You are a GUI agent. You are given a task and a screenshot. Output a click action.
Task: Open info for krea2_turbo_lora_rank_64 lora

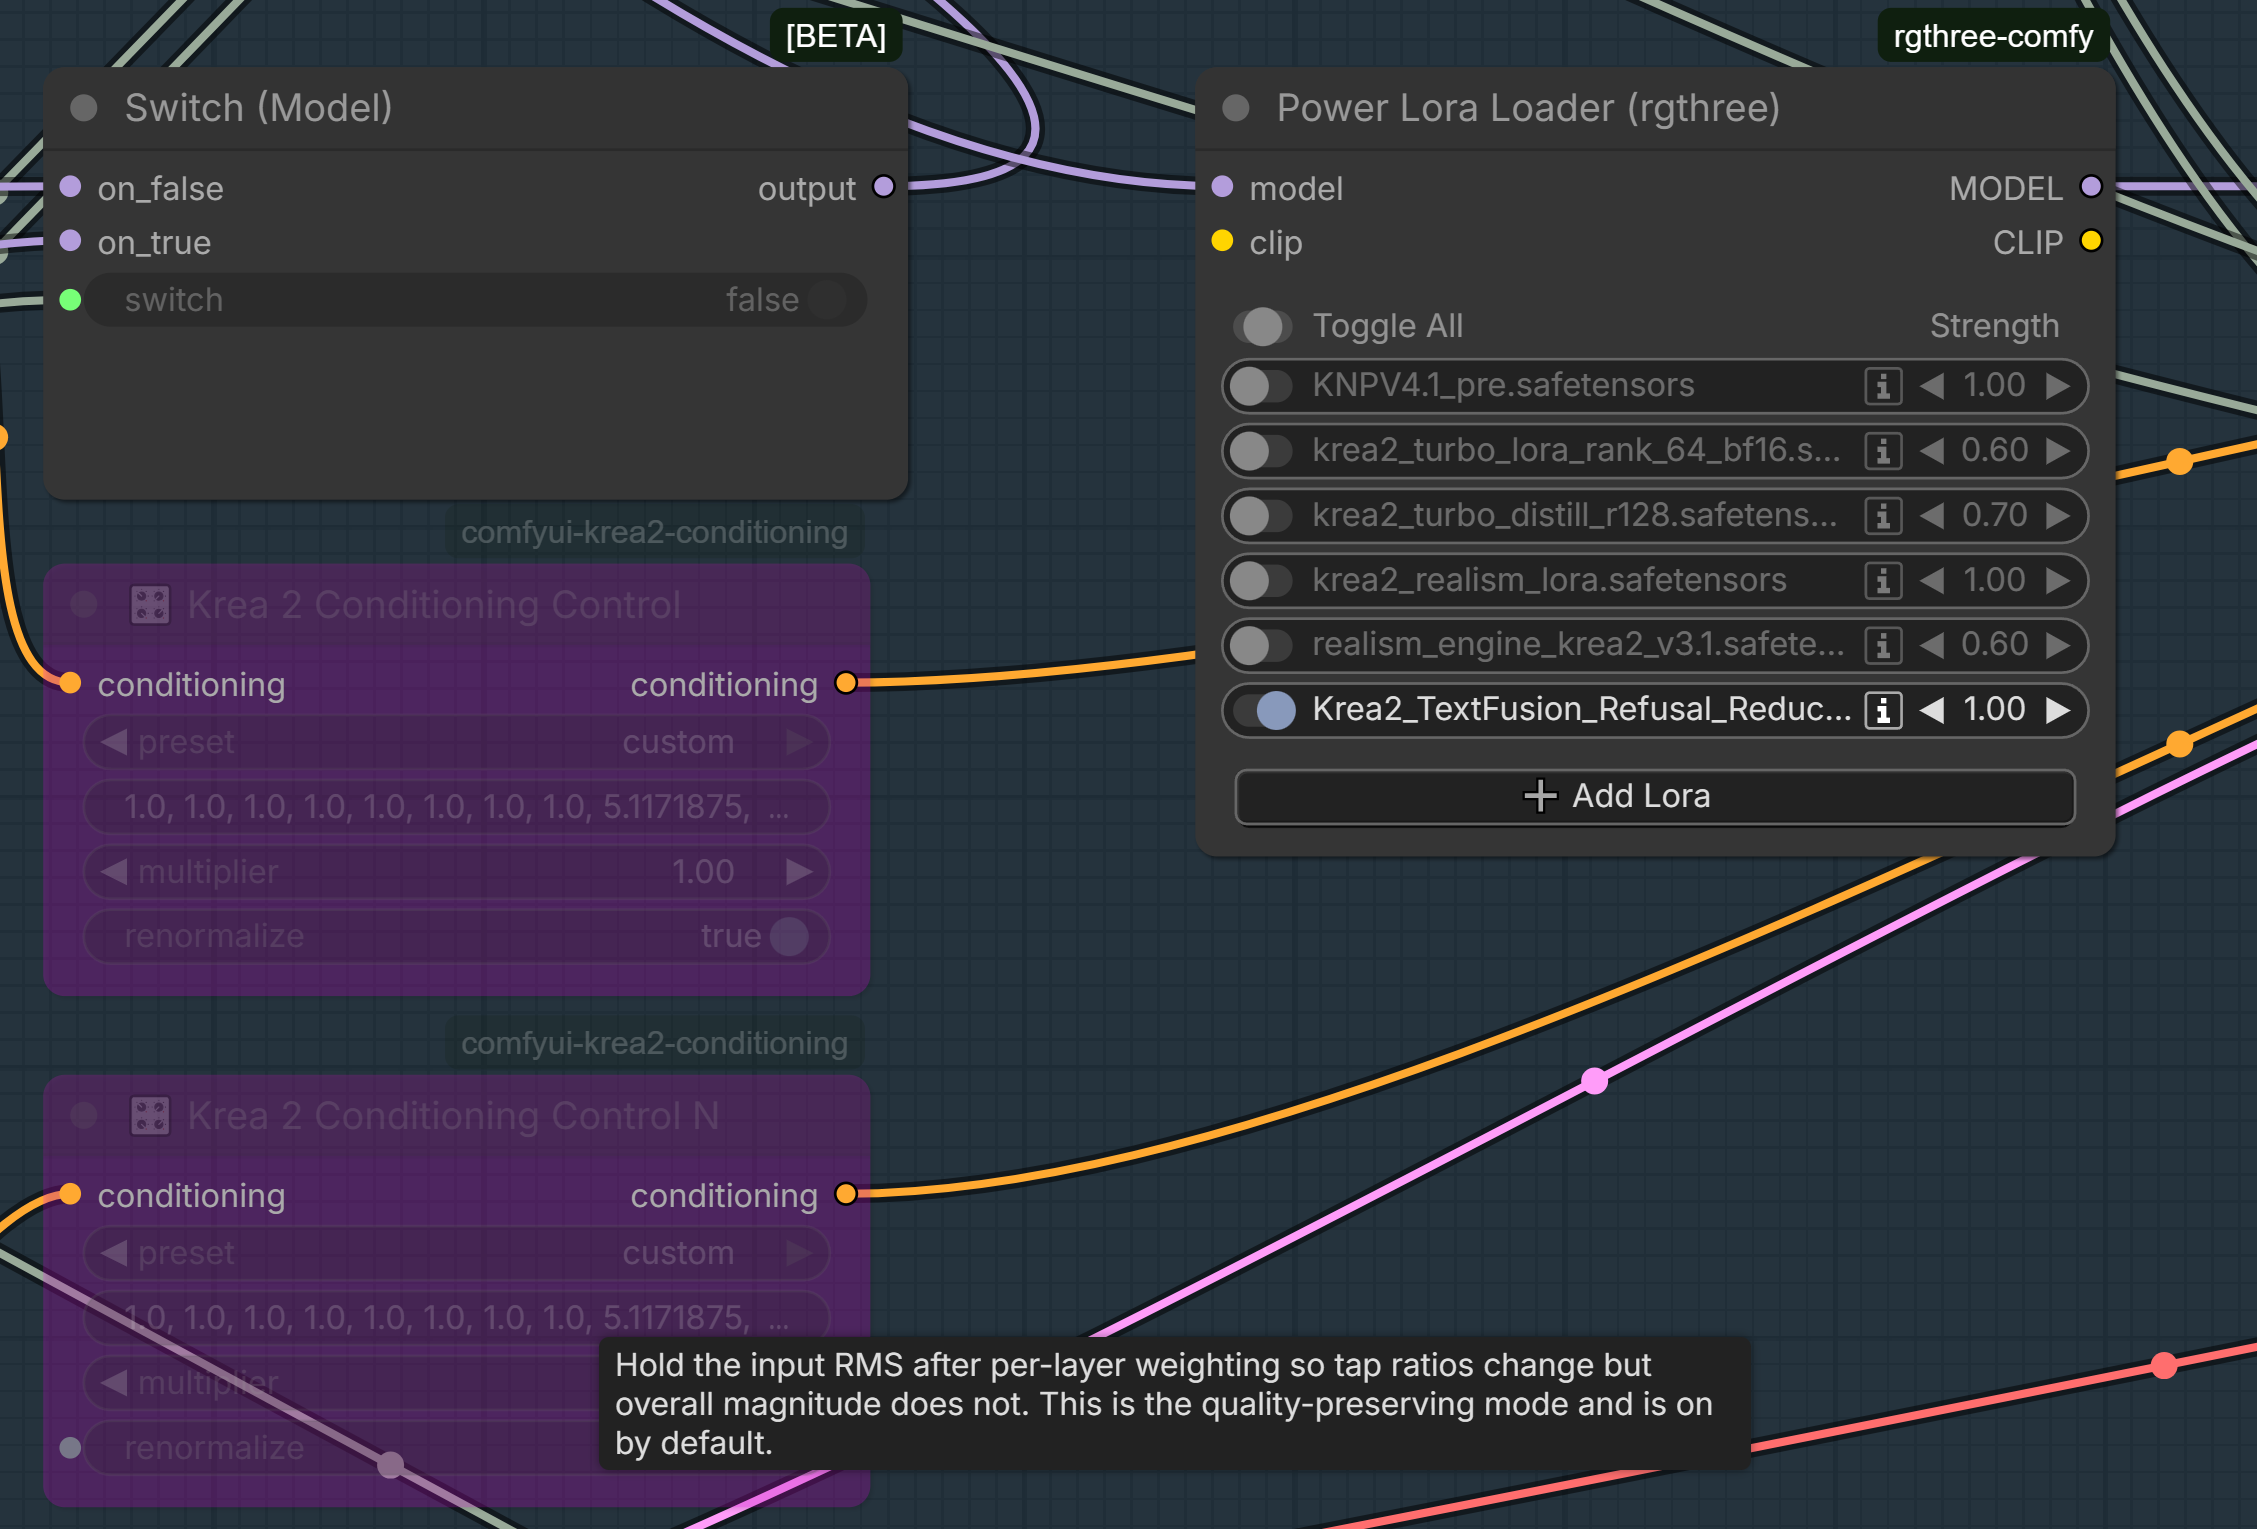1882,451
